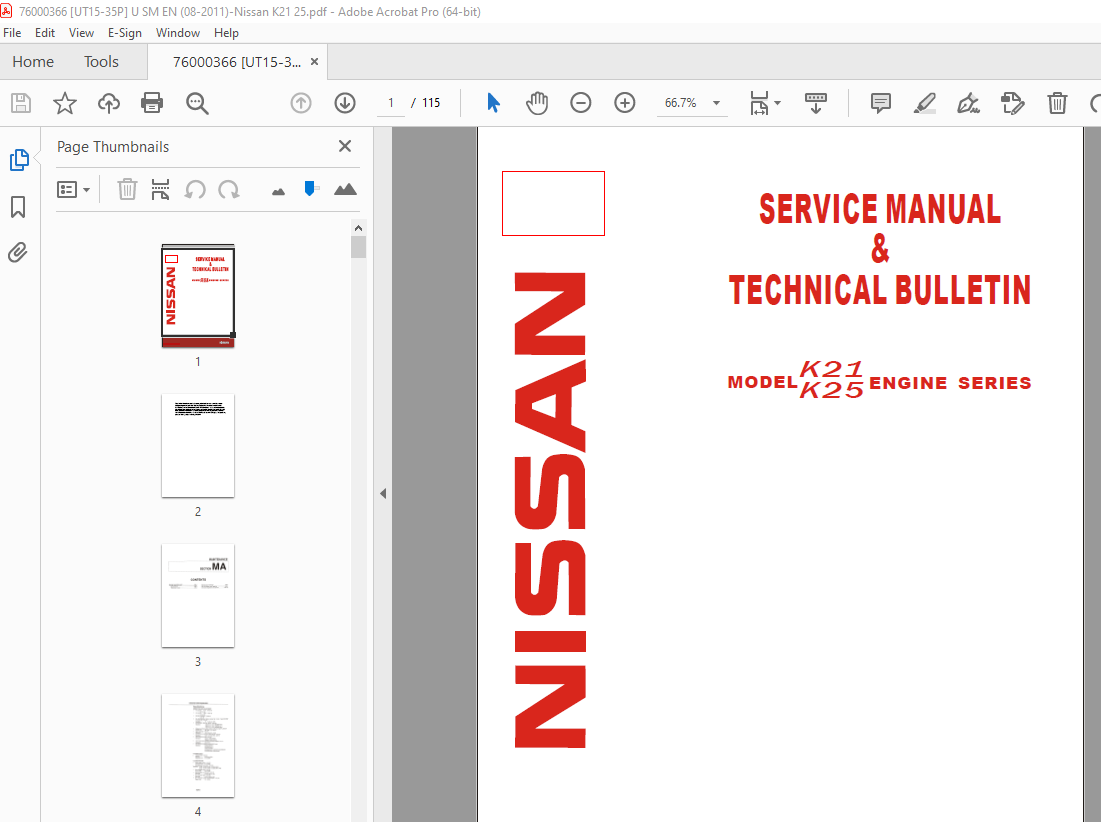Add document to starred with star icon
This screenshot has width=1101, height=822.
click(65, 103)
